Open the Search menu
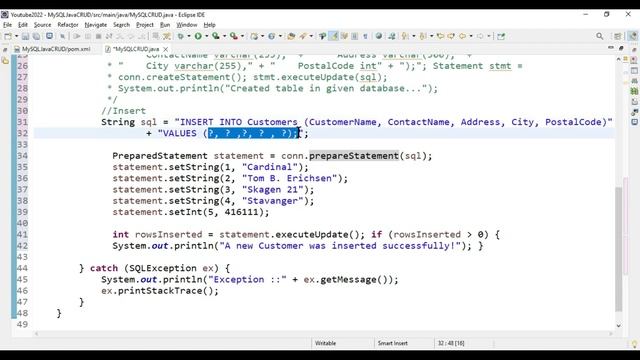This screenshot has height=360, width=640. (121, 25)
